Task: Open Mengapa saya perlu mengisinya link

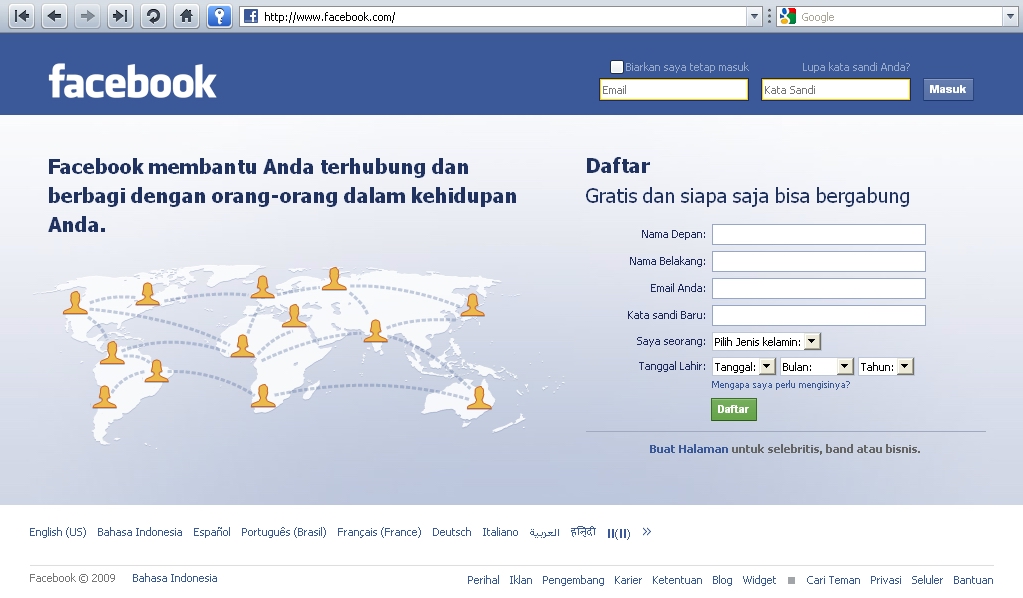Action: click(x=780, y=385)
